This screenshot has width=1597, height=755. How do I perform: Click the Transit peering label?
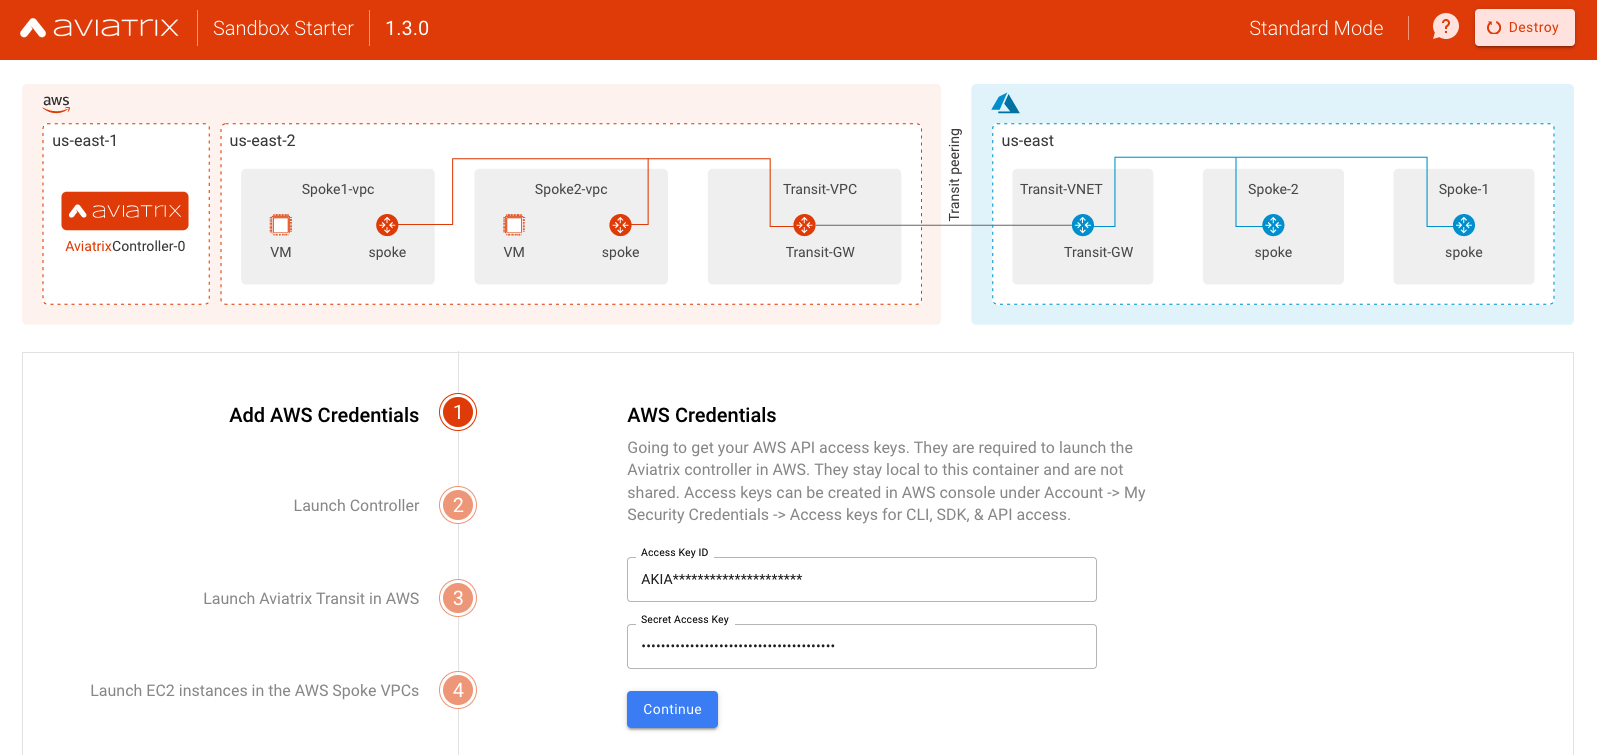click(x=954, y=174)
